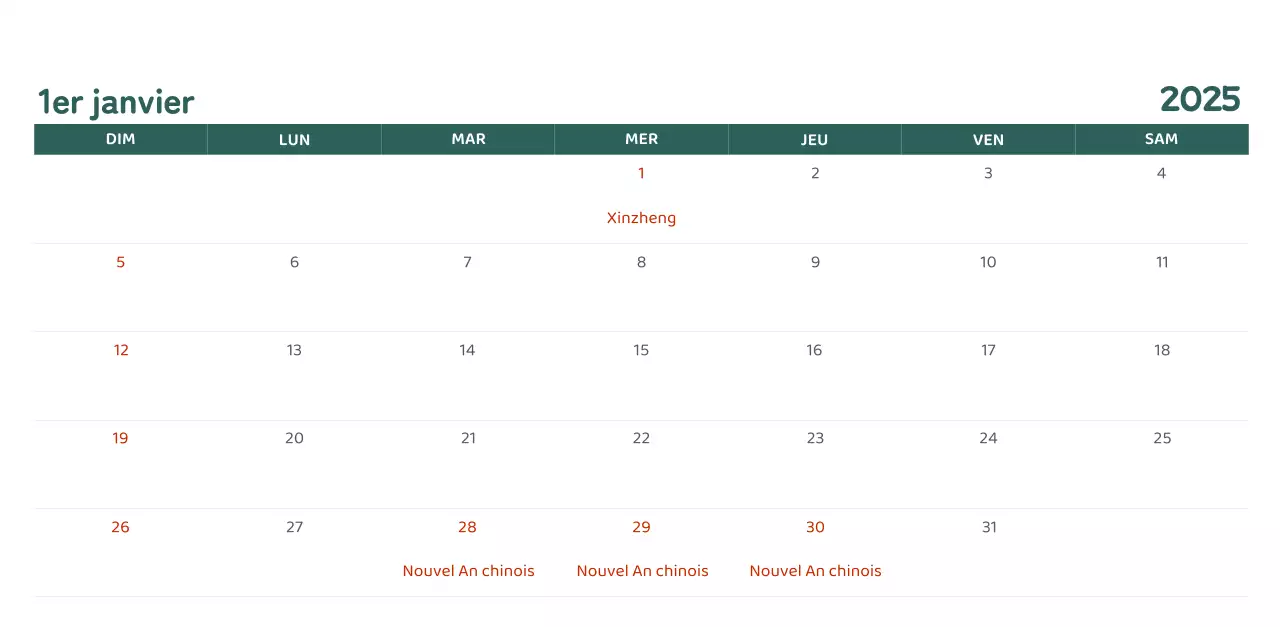1280x627 pixels.
Task: Select the 2025 year label
Action: tap(1199, 99)
